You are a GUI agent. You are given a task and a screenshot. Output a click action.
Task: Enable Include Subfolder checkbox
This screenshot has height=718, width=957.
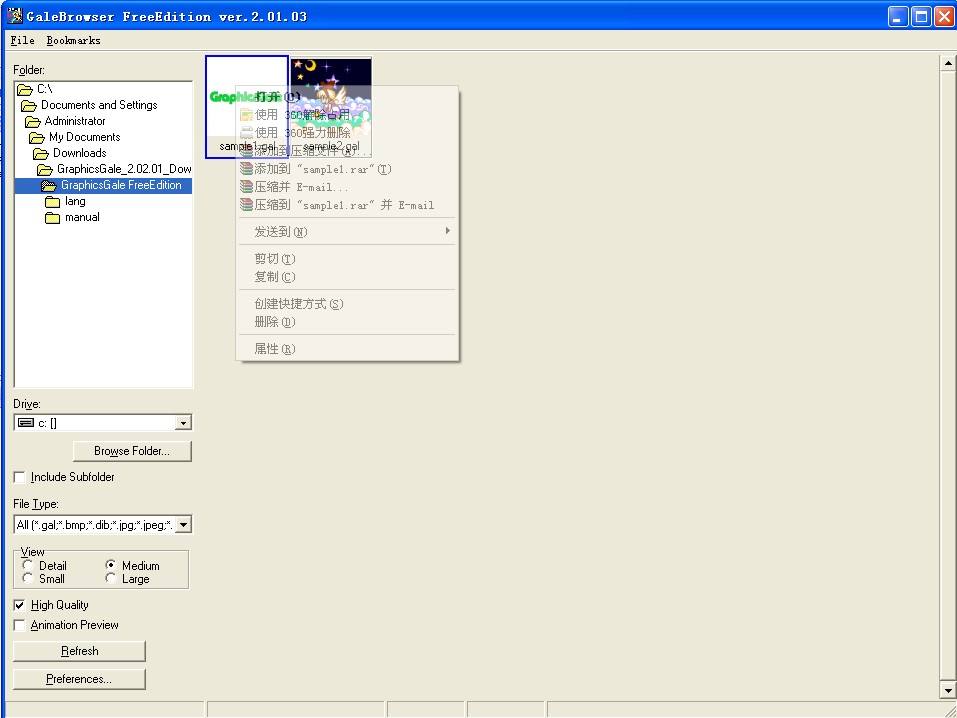(20, 477)
